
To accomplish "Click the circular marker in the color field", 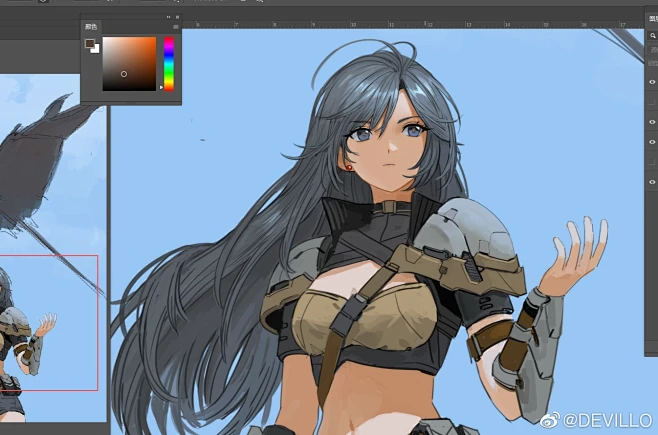I will click(x=124, y=73).
